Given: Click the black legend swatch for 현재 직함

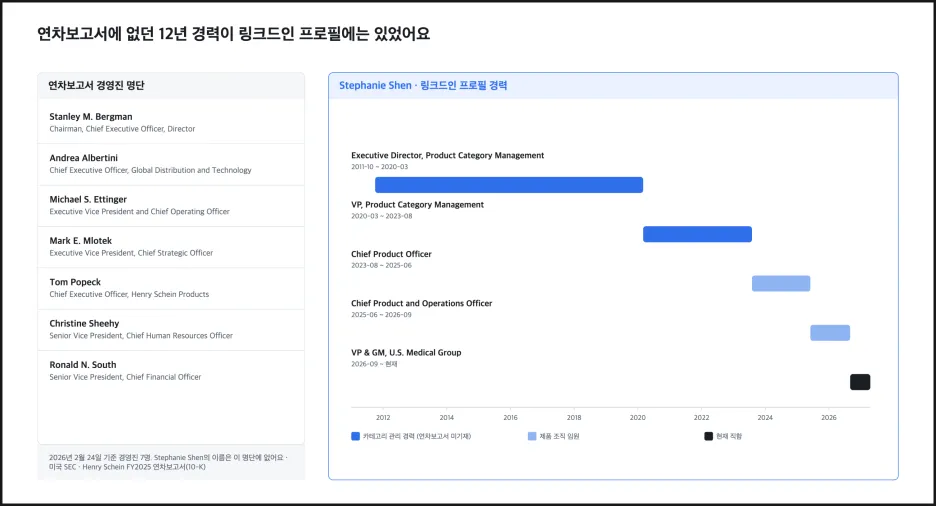Looking at the screenshot, I should [709, 436].
